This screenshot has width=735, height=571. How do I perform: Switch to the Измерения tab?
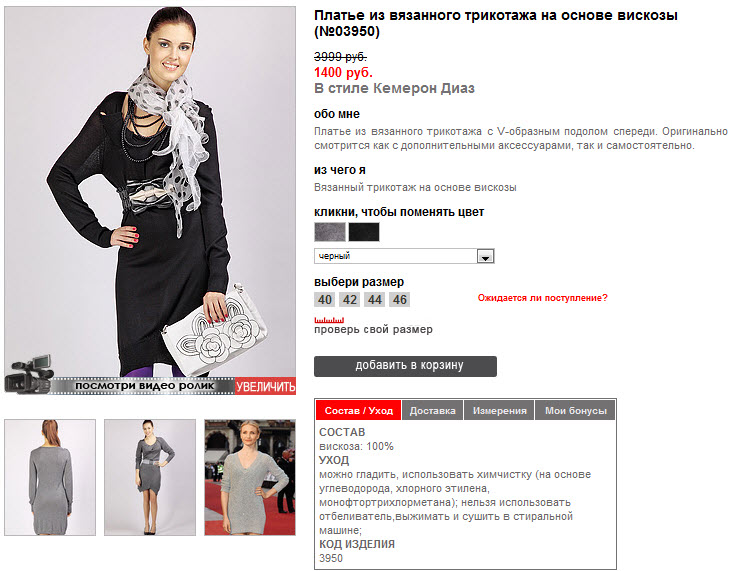click(499, 411)
